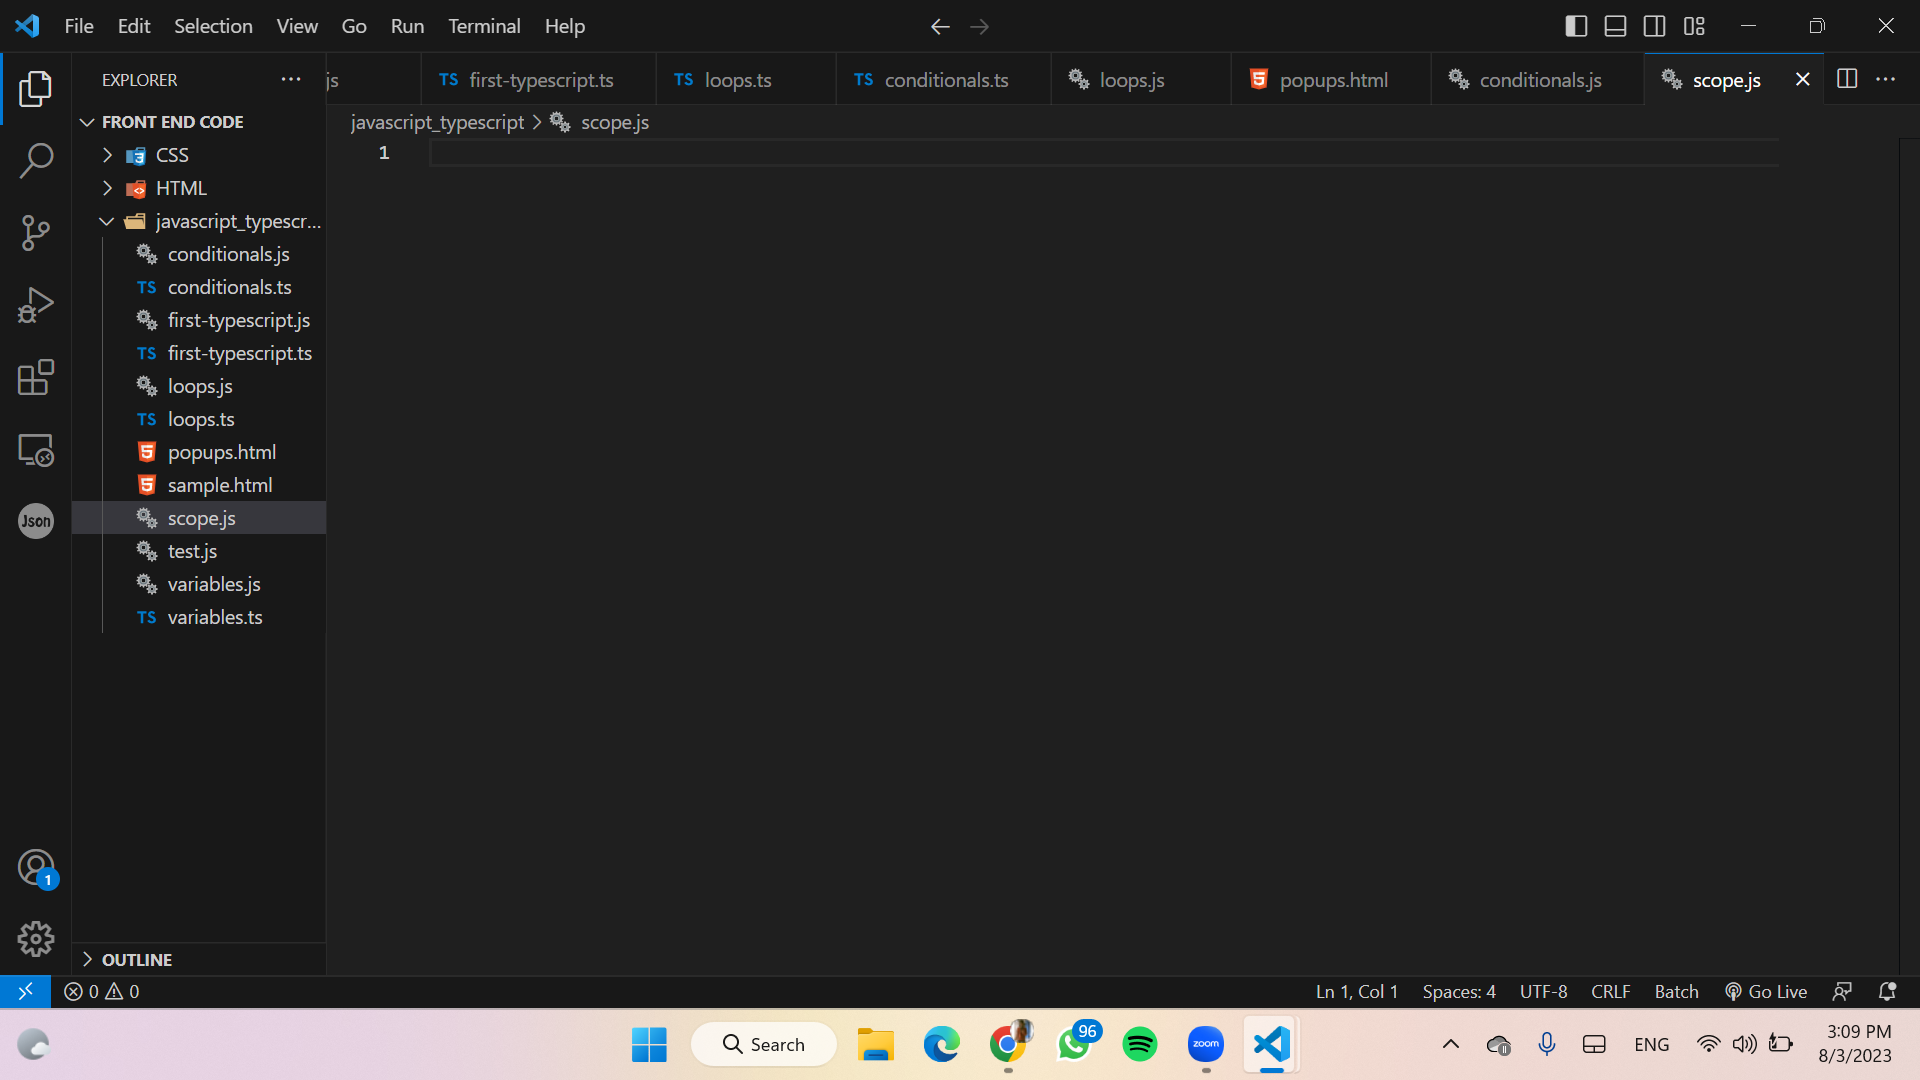Click the errors and warnings indicator
Viewport: 1920px width, 1080px height.
click(x=100, y=991)
